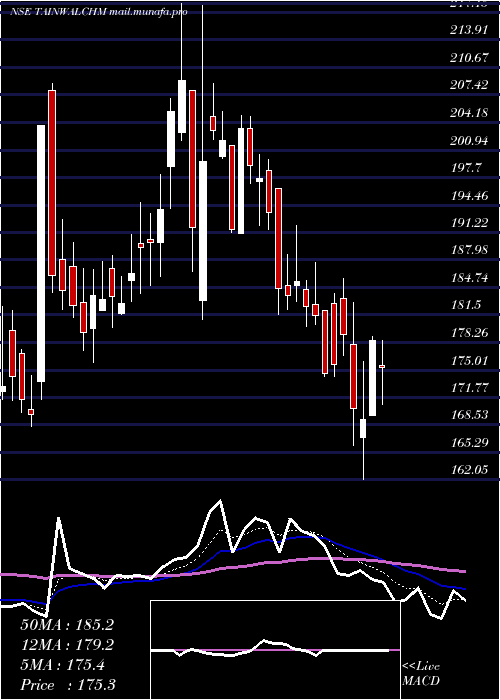Click the 197.7 price axis label
Image resolution: width=500 pixels, height=700 pixels.
click(x=466, y=167)
